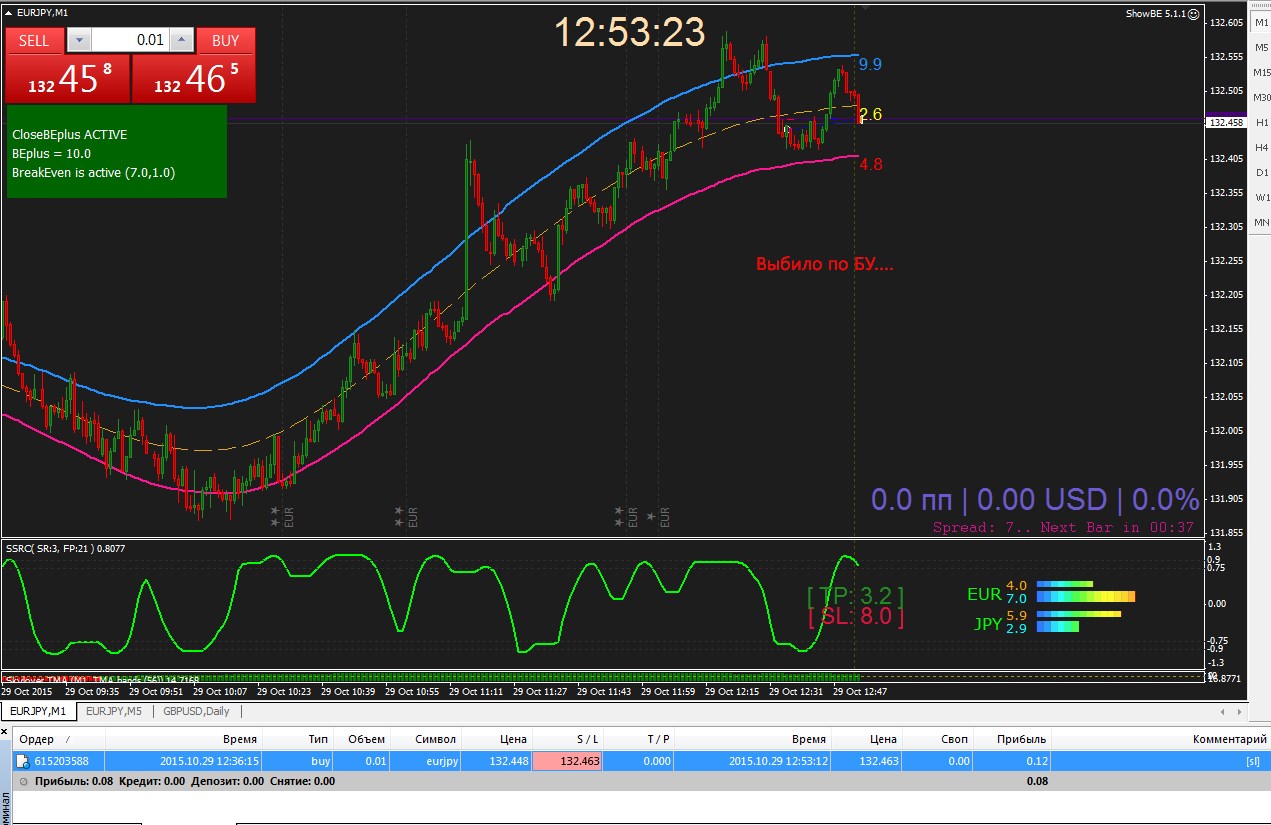Click the 12:53:23 clock display

[630, 32]
